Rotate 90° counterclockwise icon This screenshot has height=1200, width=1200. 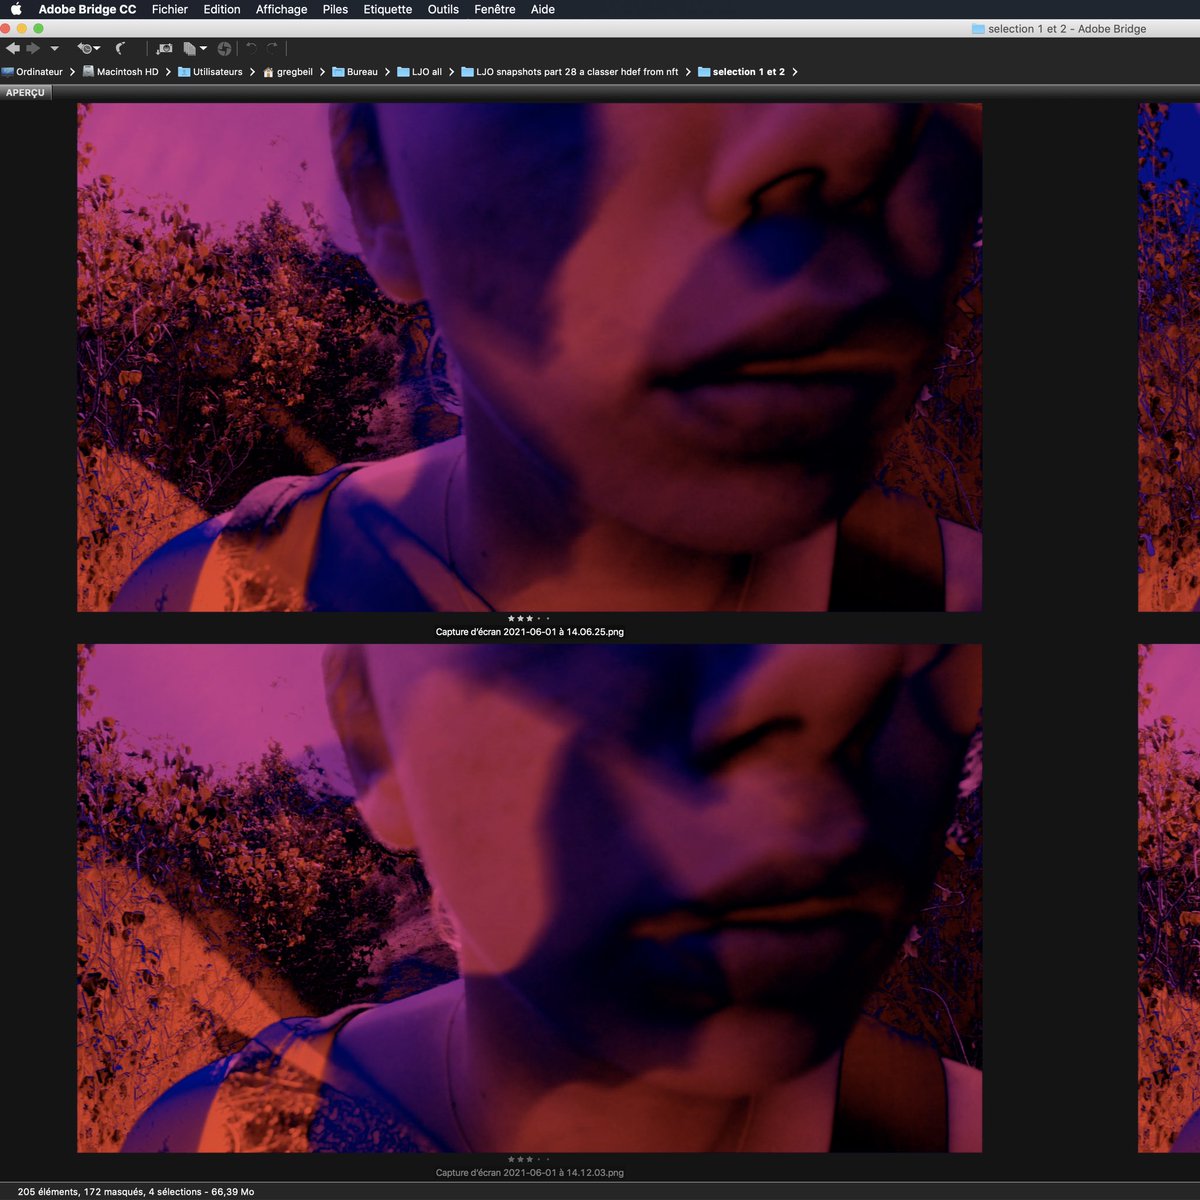click(x=251, y=48)
